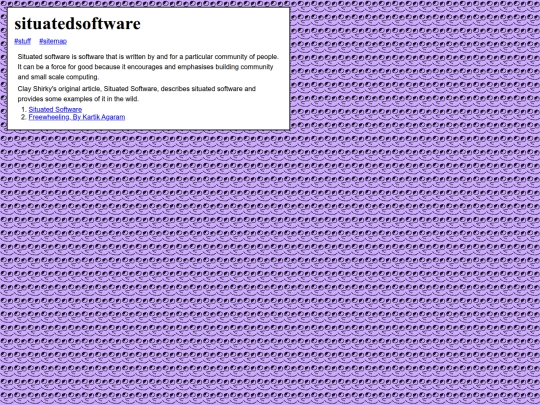Open Freewheeling, By Kartik Agaram link
The image size is (540, 405).
point(77,117)
